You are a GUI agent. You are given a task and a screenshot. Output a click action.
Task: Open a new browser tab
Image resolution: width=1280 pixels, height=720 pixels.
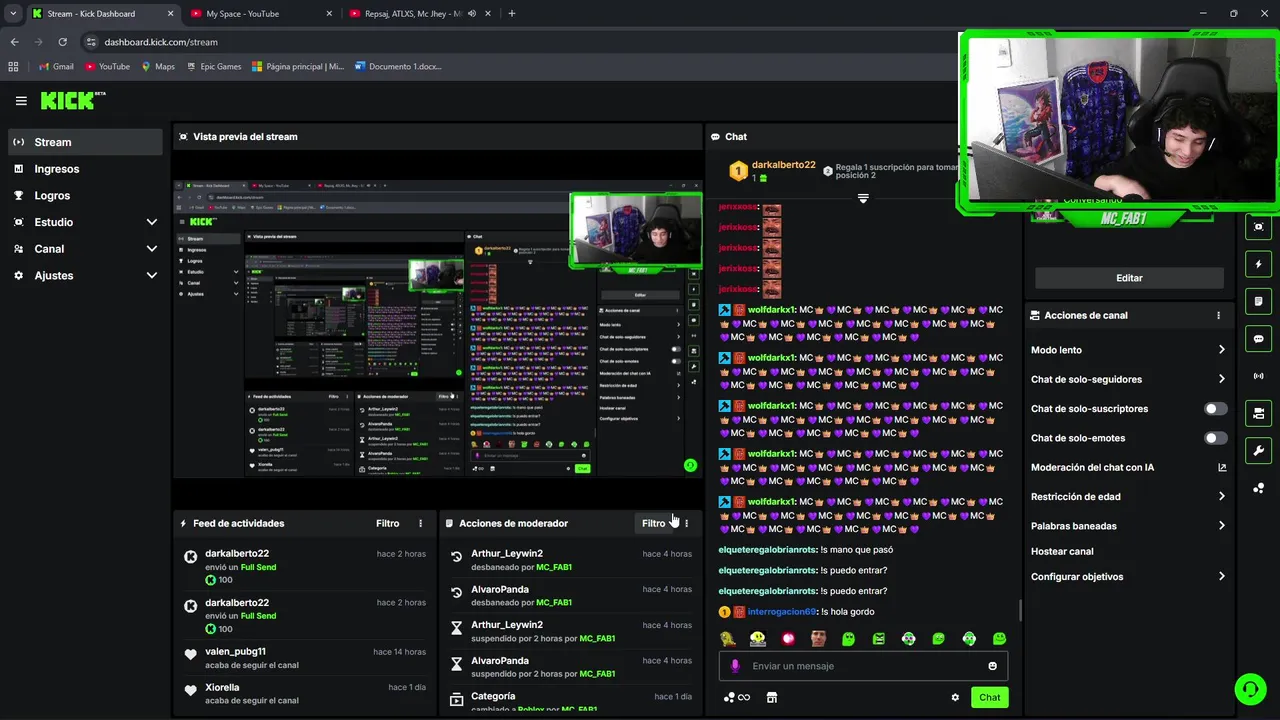point(512,14)
